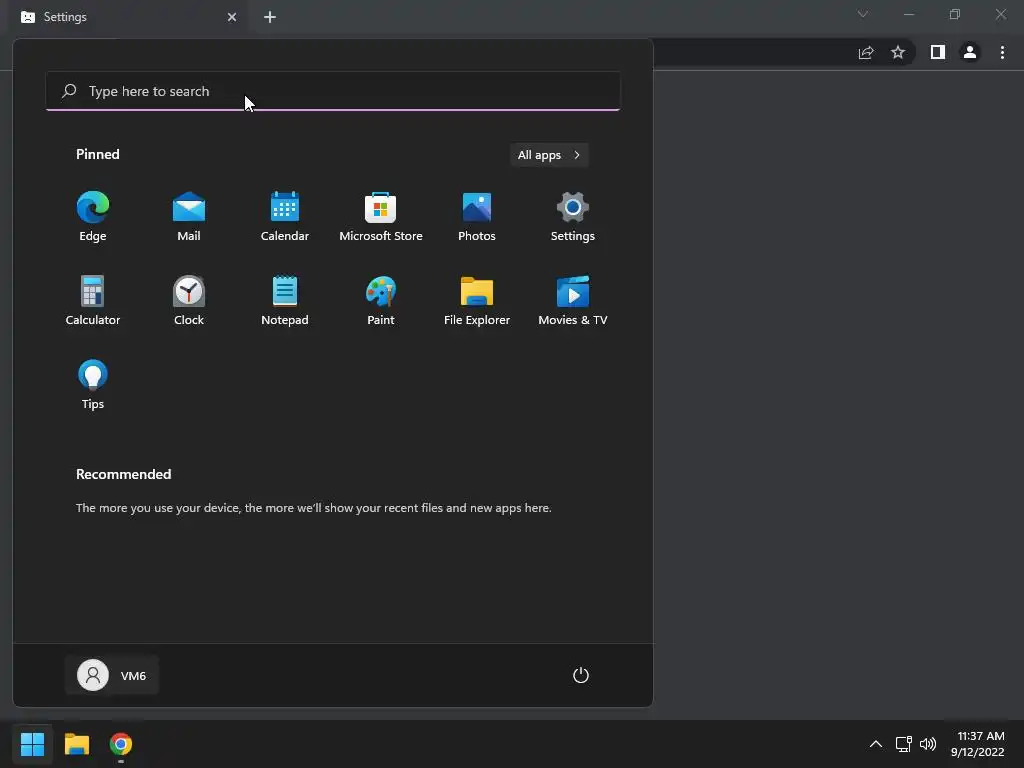Open a new browser tab

click(270, 17)
